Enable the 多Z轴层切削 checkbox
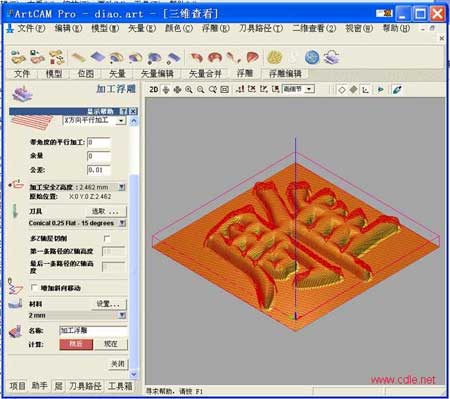450x399 pixels. coord(107,239)
